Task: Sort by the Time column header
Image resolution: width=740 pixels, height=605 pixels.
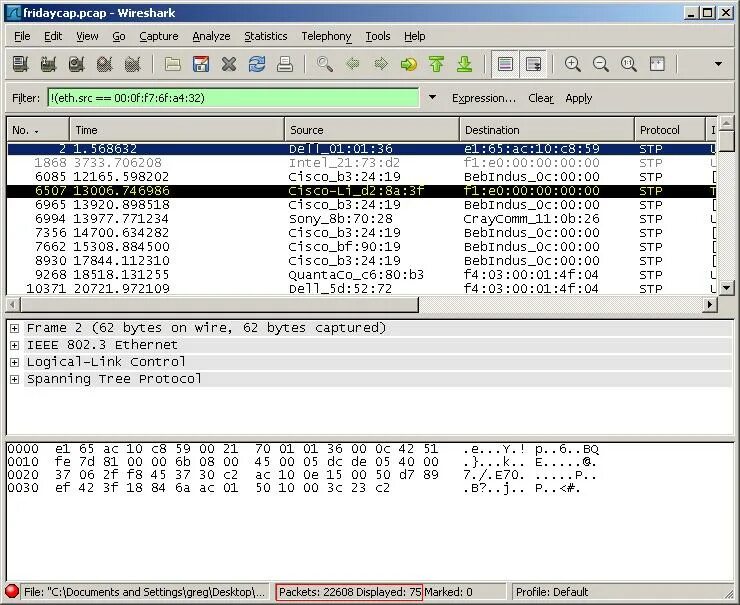Action: click(x=177, y=130)
